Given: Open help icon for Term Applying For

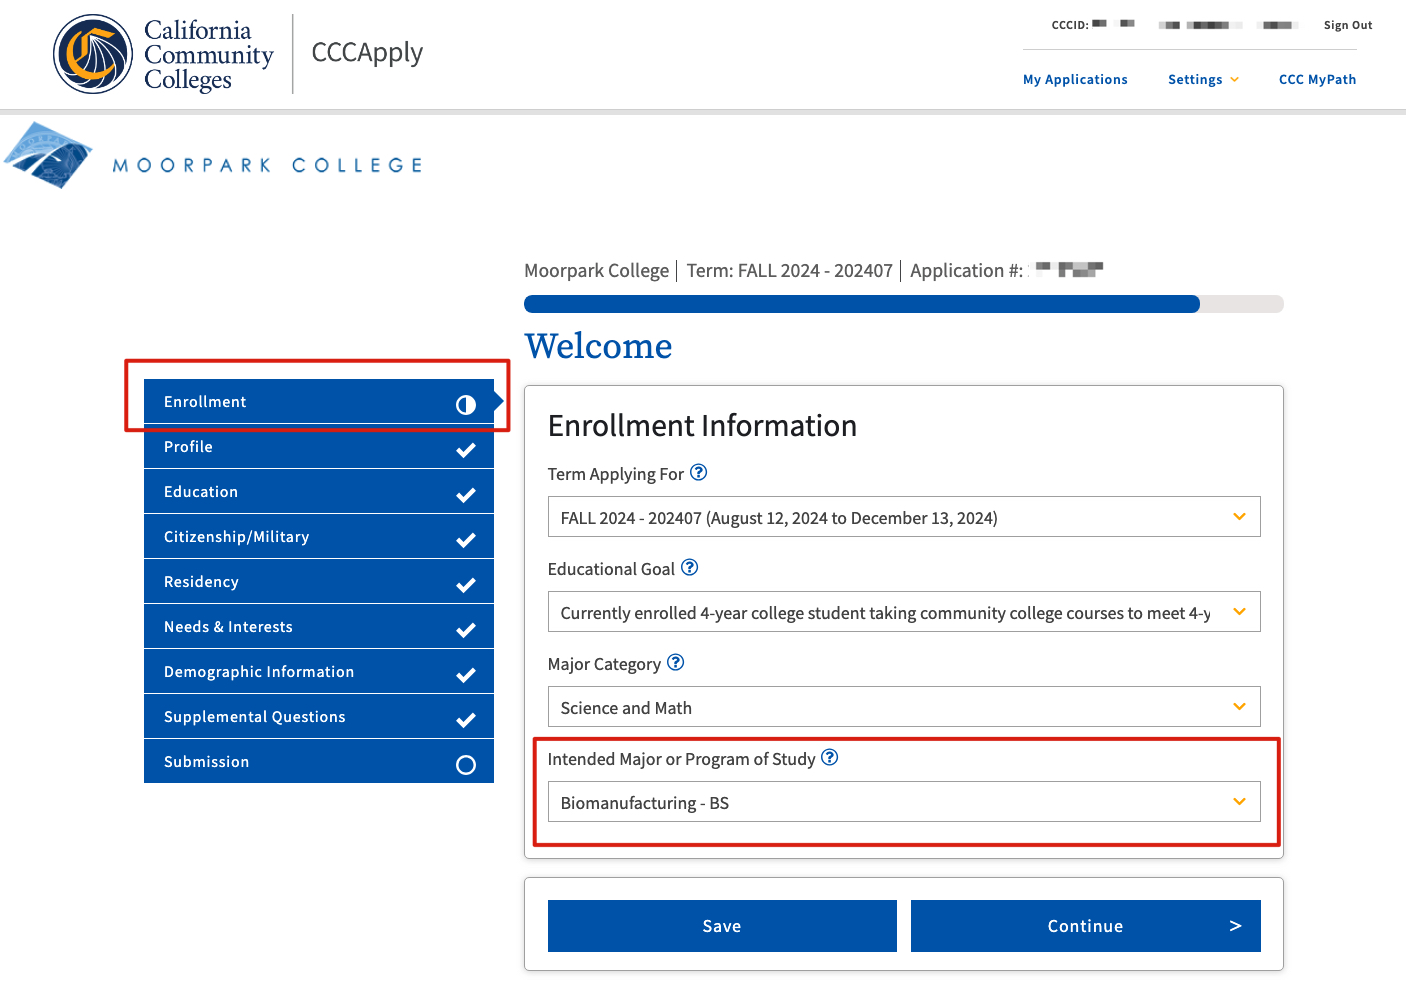Looking at the screenshot, I should [x=699, y=473].
